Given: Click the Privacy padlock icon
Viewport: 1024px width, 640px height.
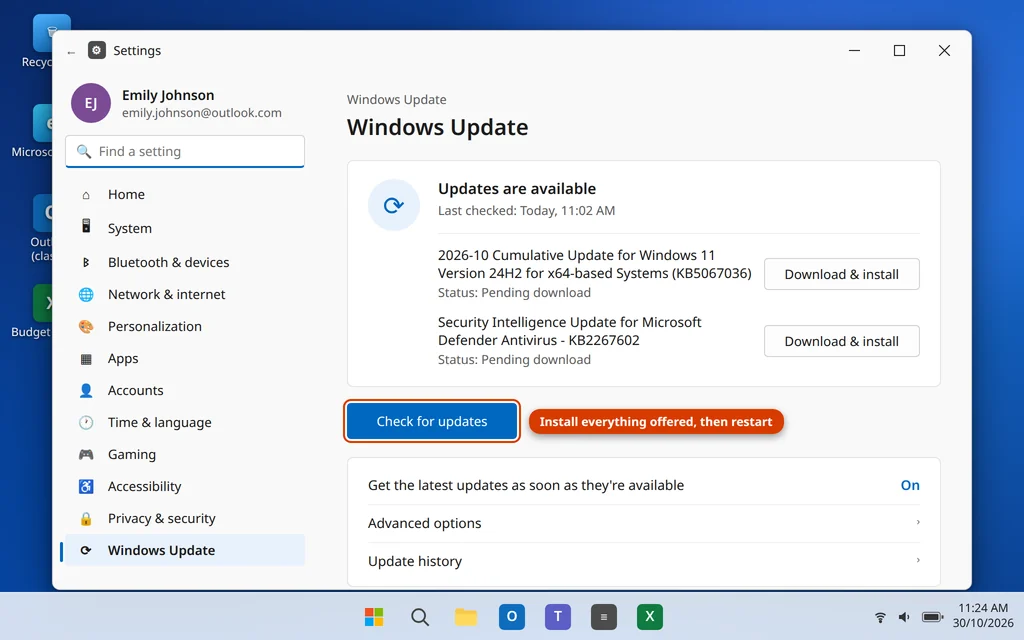Looking at the screenshot, I should click(x=86, y=519).
